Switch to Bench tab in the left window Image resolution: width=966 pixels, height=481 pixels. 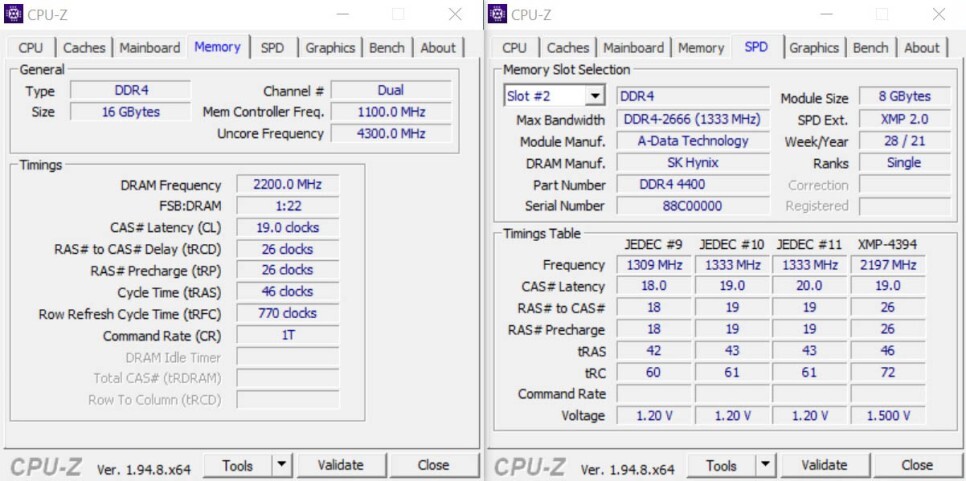click(x=387, y=47)
